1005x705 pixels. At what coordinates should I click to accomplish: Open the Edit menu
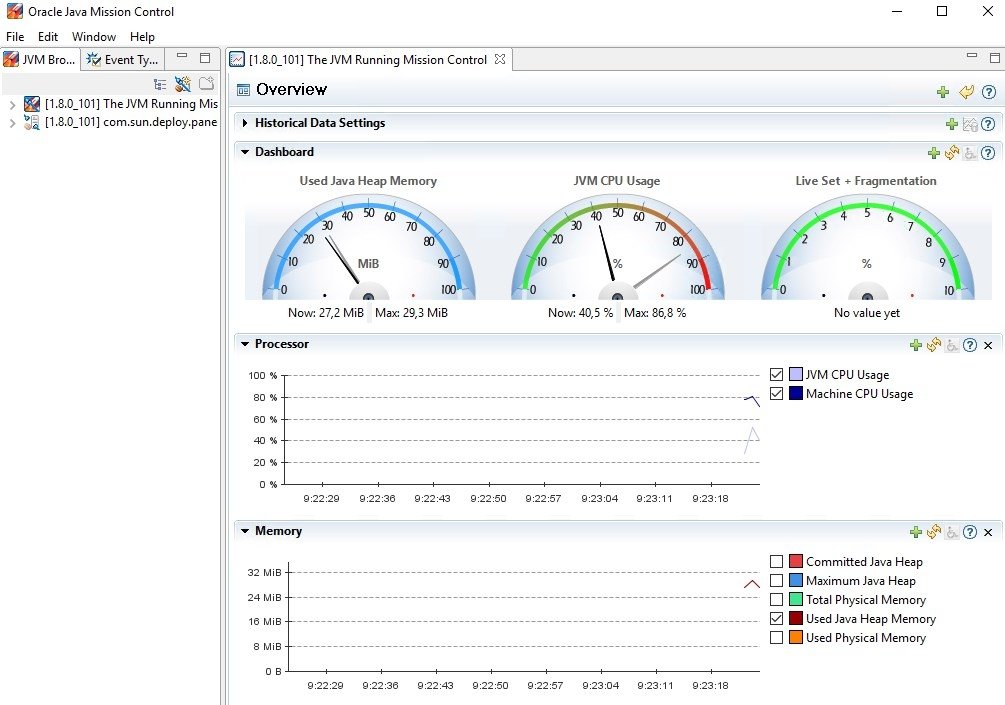click(47, 37)
